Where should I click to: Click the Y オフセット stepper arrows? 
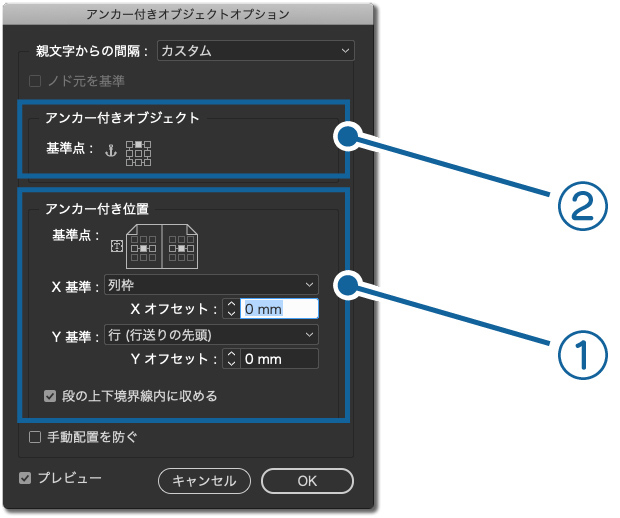point(231,359)
